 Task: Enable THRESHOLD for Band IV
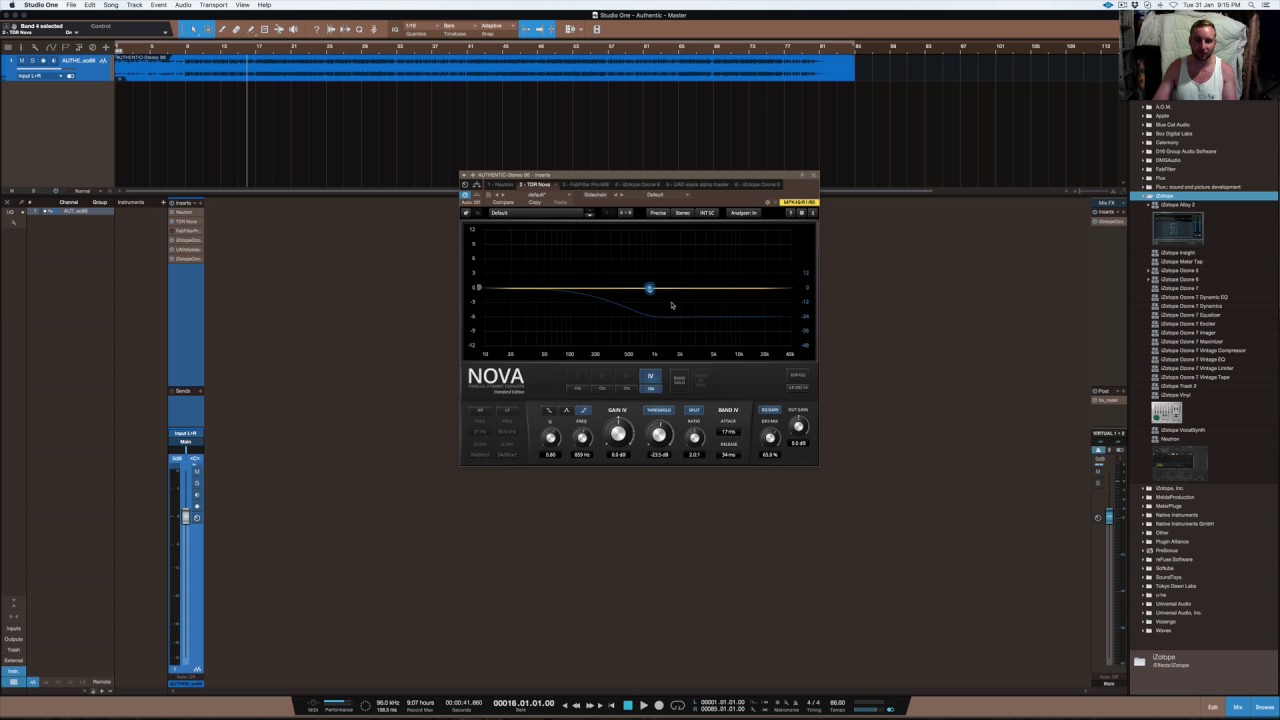(659, 410)
